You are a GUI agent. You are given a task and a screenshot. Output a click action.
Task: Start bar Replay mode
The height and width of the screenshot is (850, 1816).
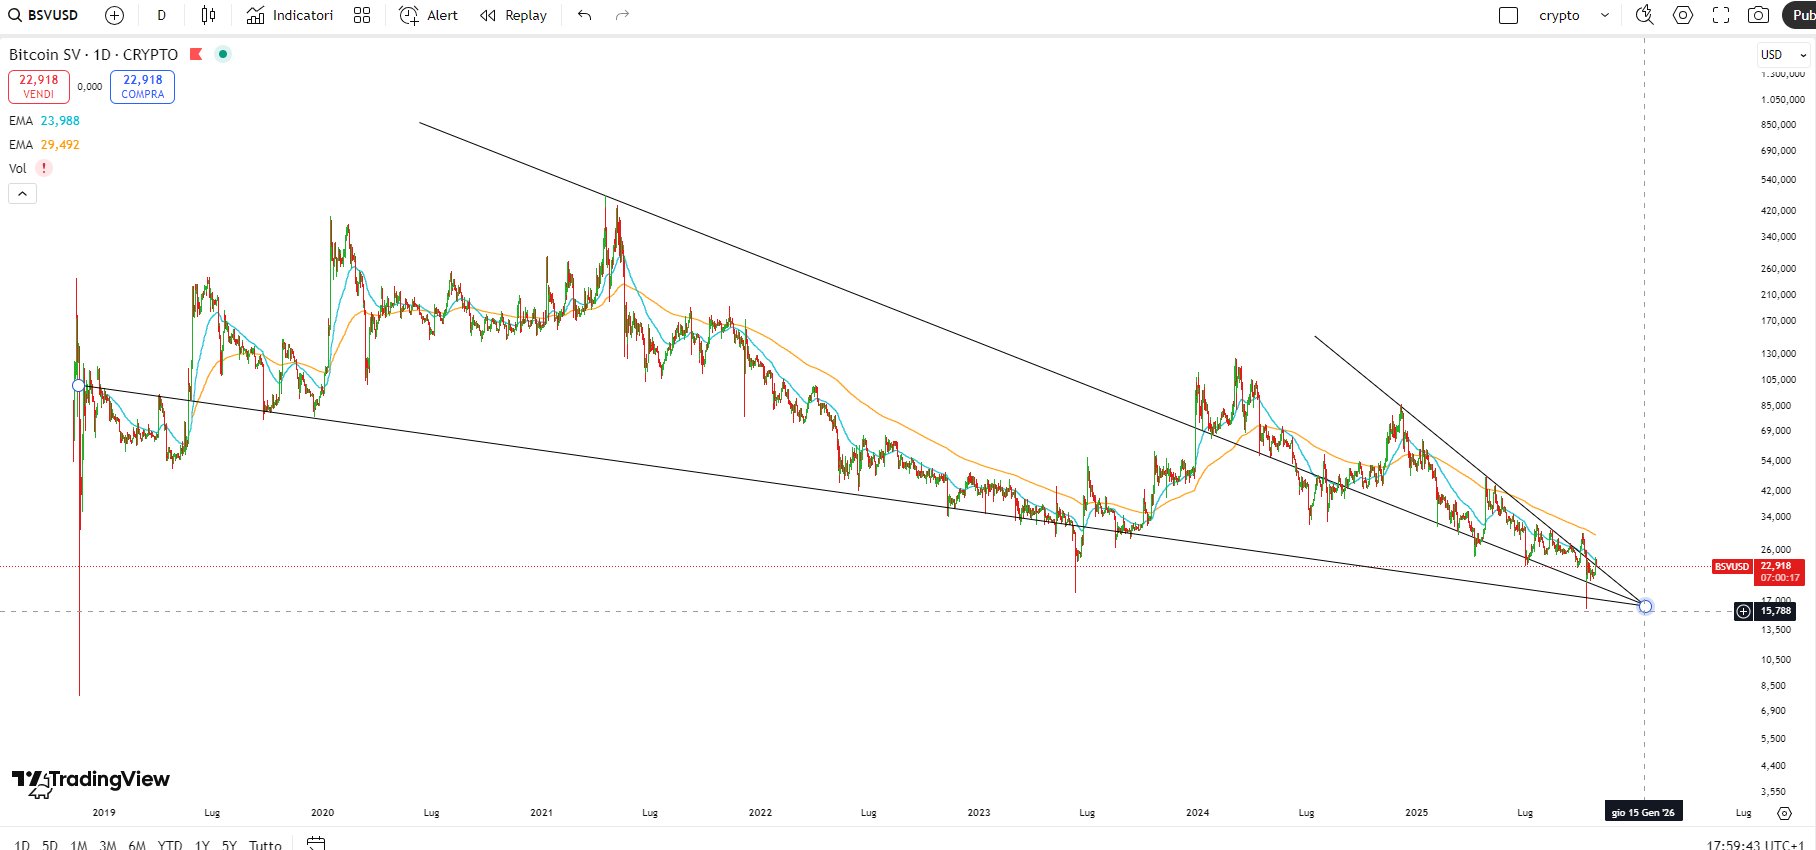(513, 15)
